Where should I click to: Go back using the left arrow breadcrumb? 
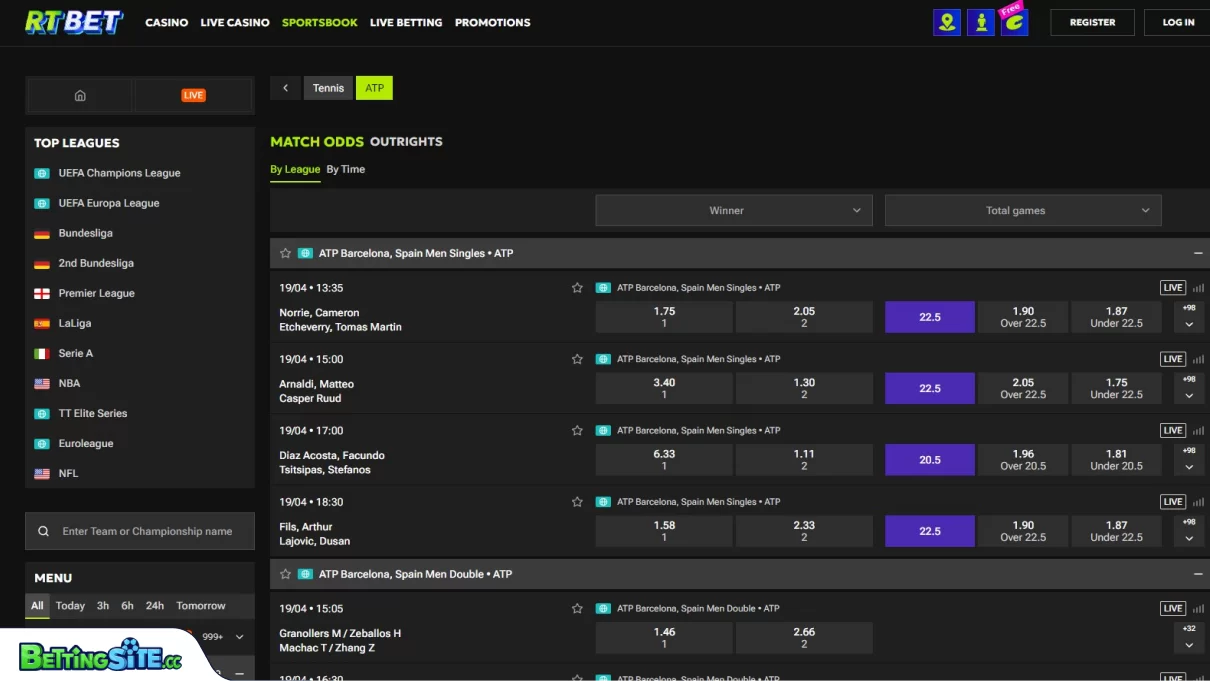[285, 88]
